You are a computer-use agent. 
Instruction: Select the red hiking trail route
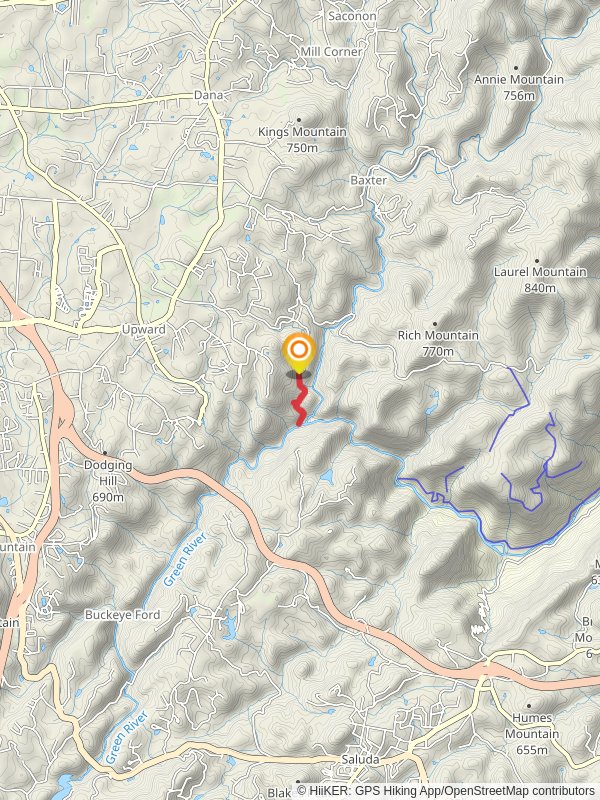tap(299, 399)
